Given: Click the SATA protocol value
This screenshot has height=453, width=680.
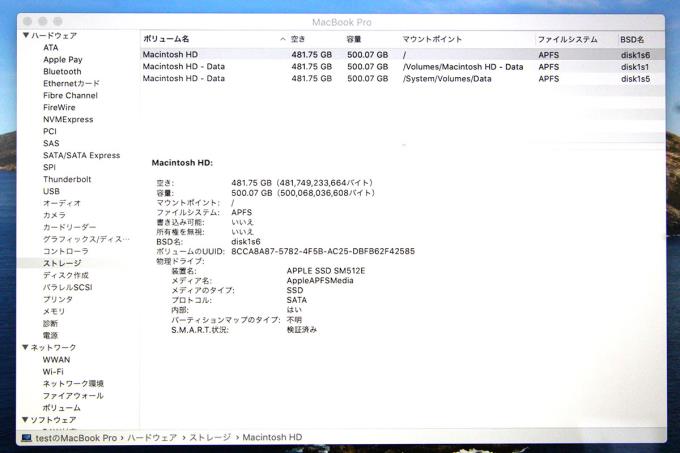Looking at the screenshot, I should [297, 300].
